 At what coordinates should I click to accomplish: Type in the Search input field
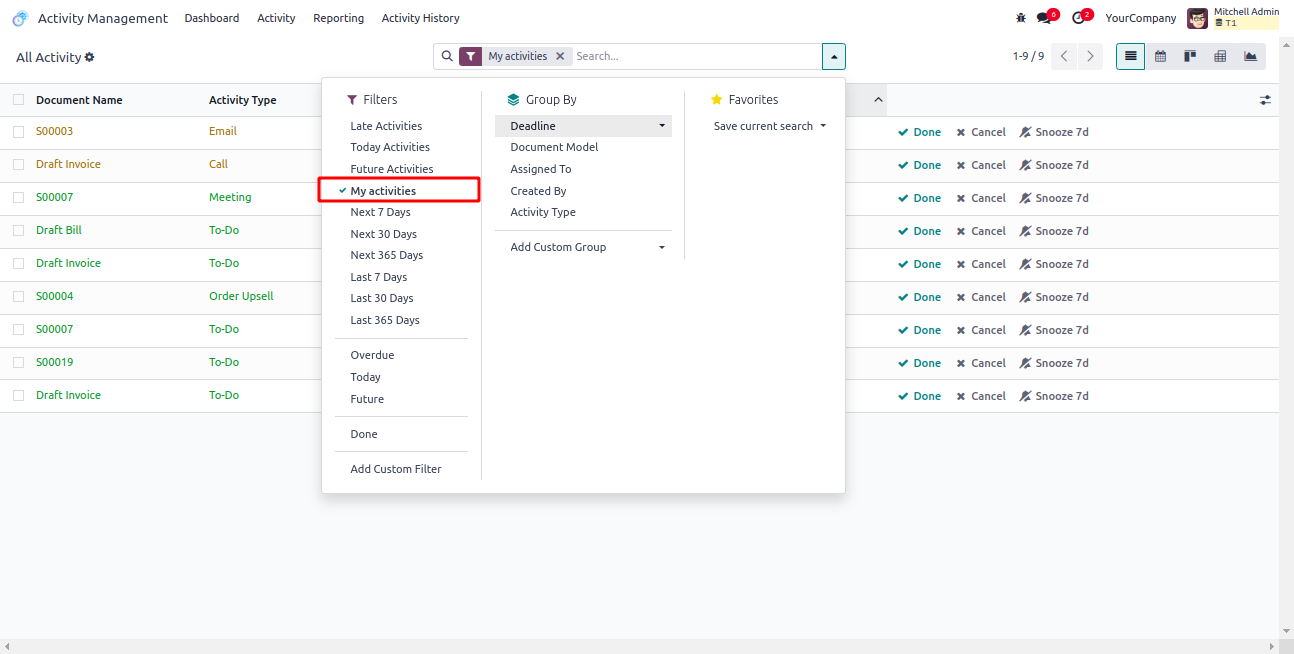click(695, 57)
